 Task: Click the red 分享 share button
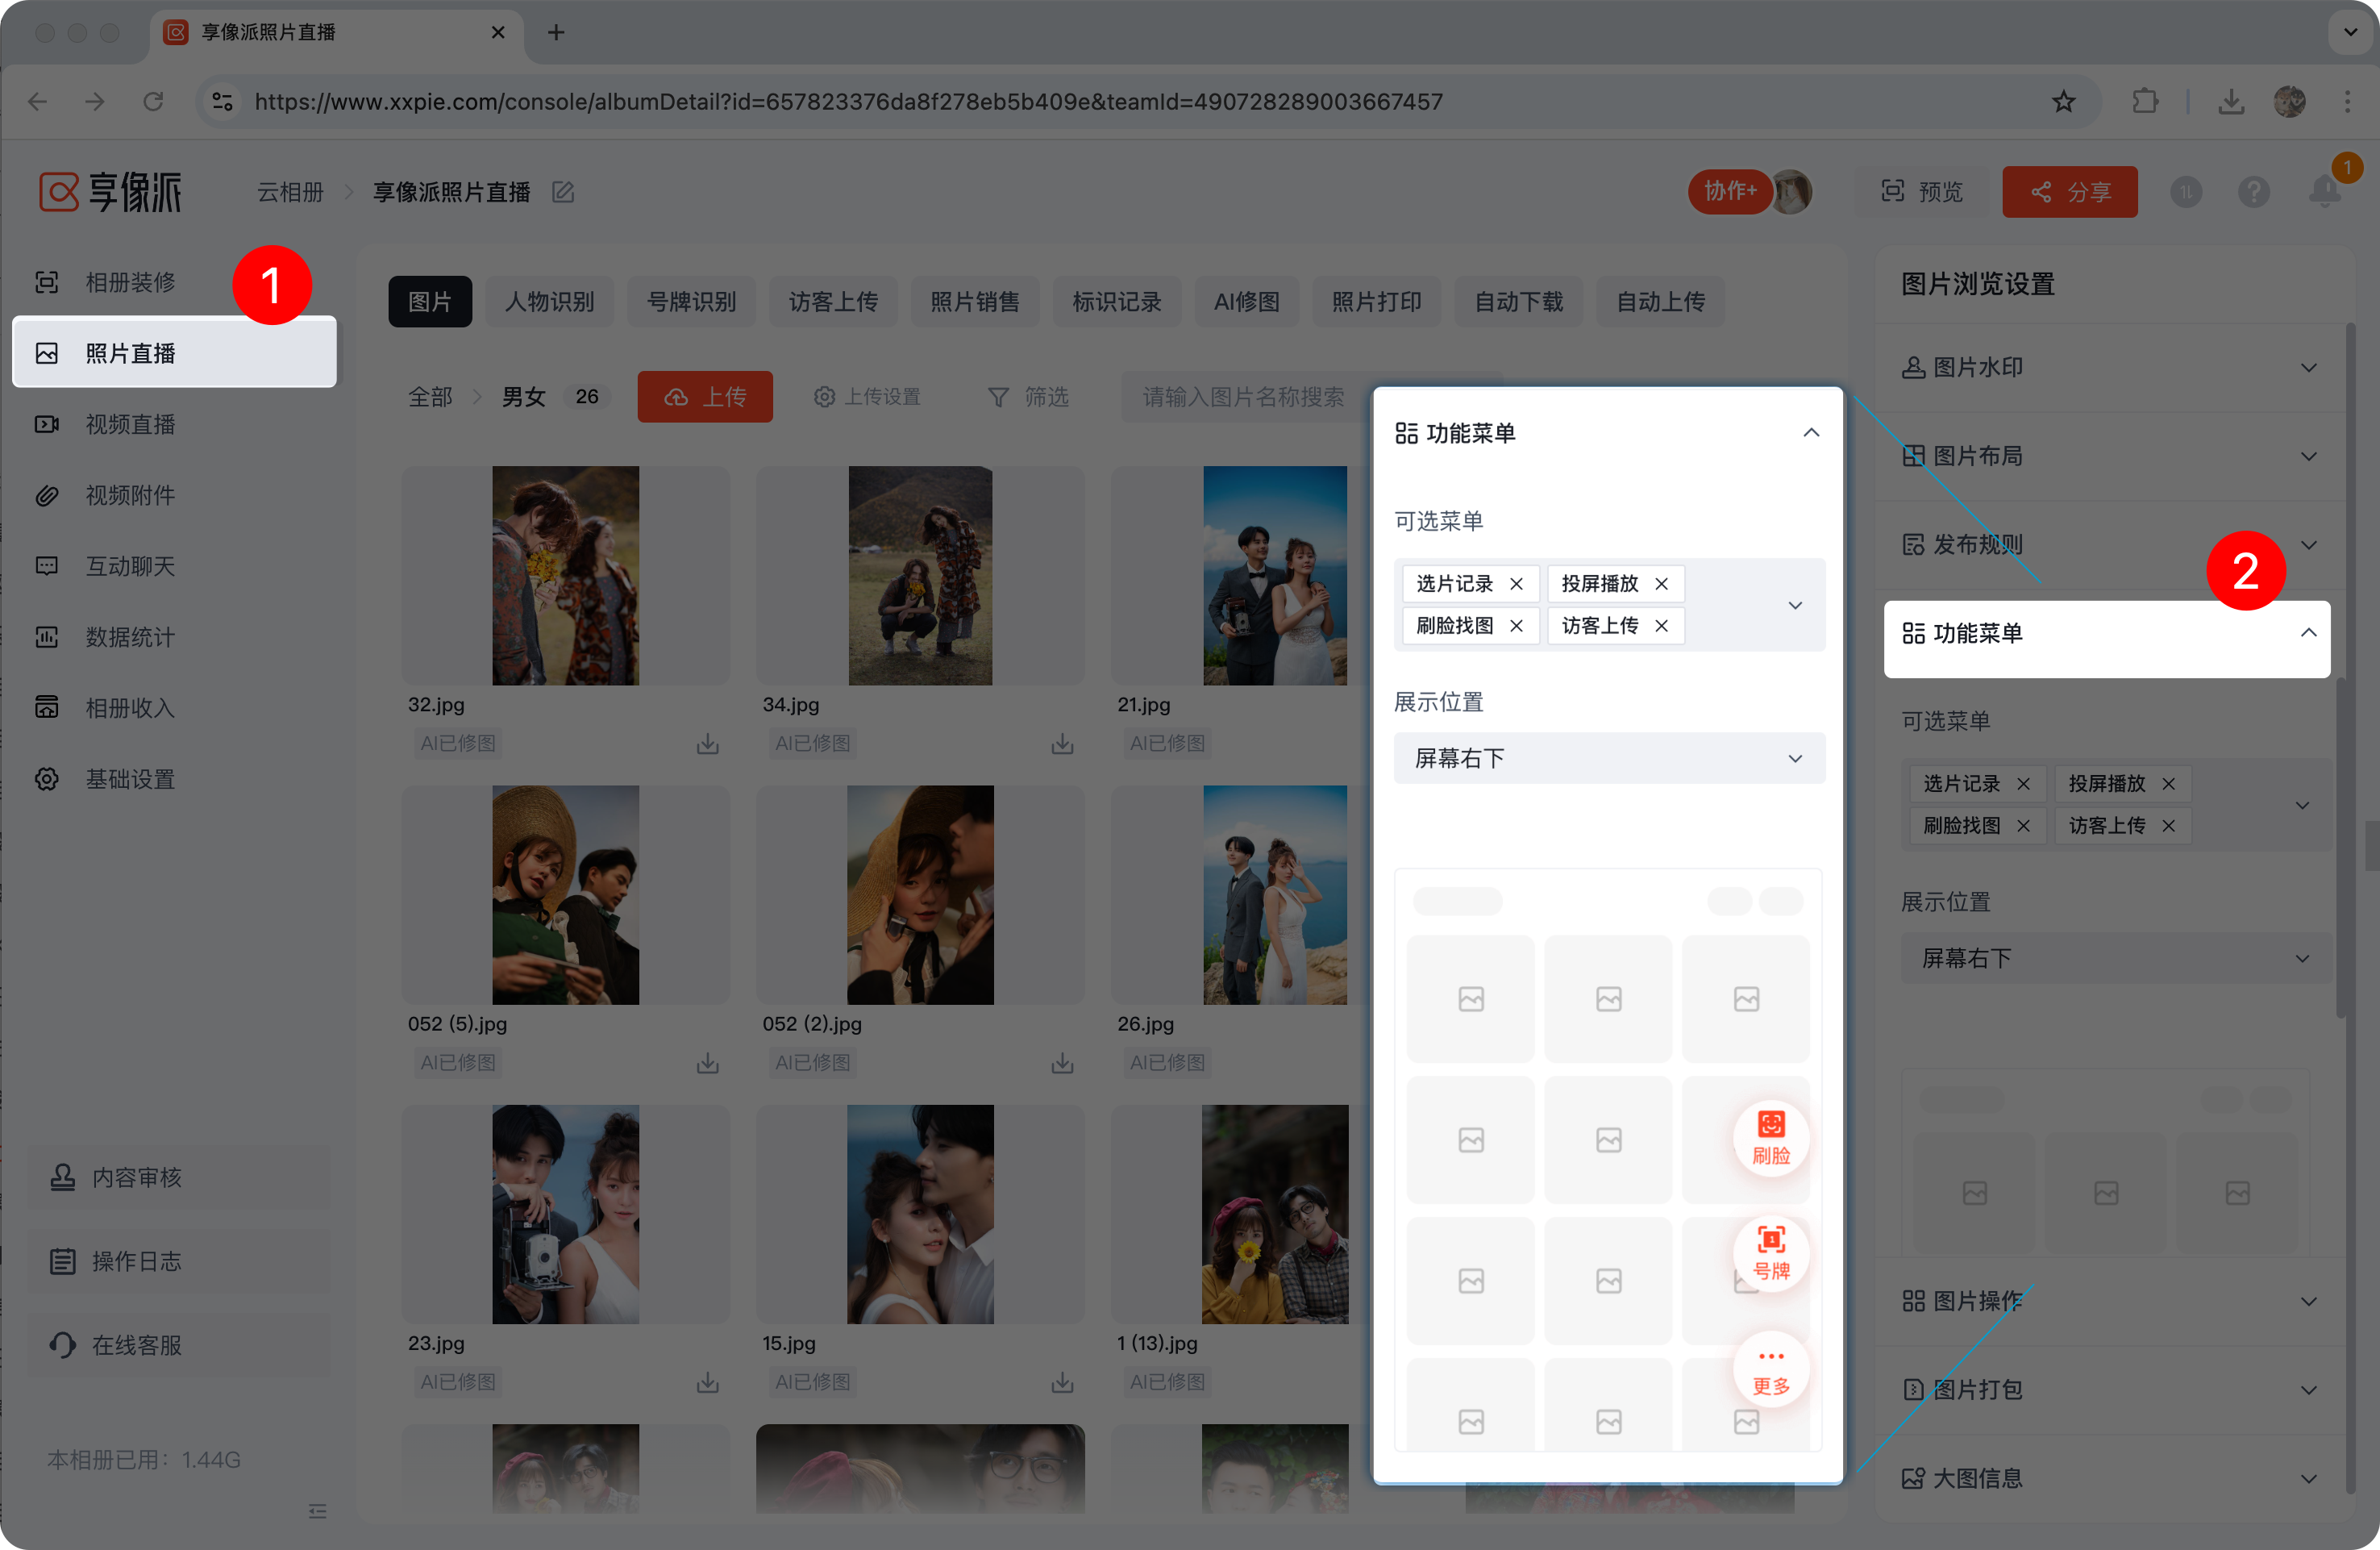coord(2069,192)
